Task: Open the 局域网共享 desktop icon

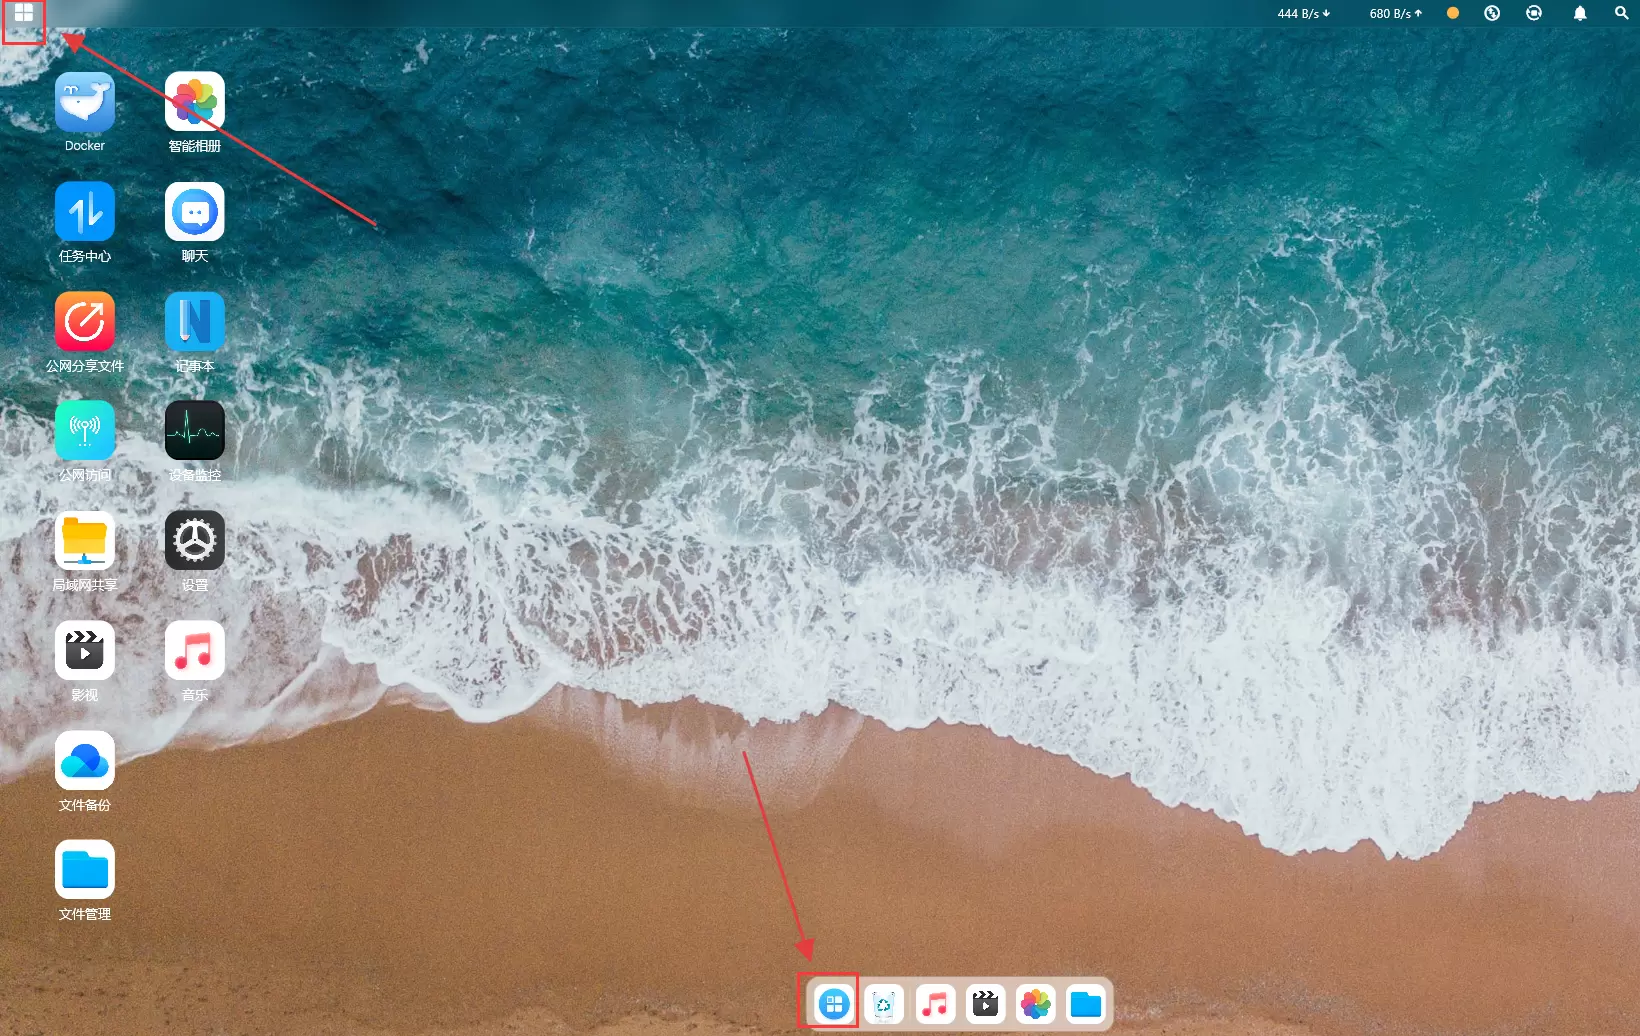Action: click(85, 541)
